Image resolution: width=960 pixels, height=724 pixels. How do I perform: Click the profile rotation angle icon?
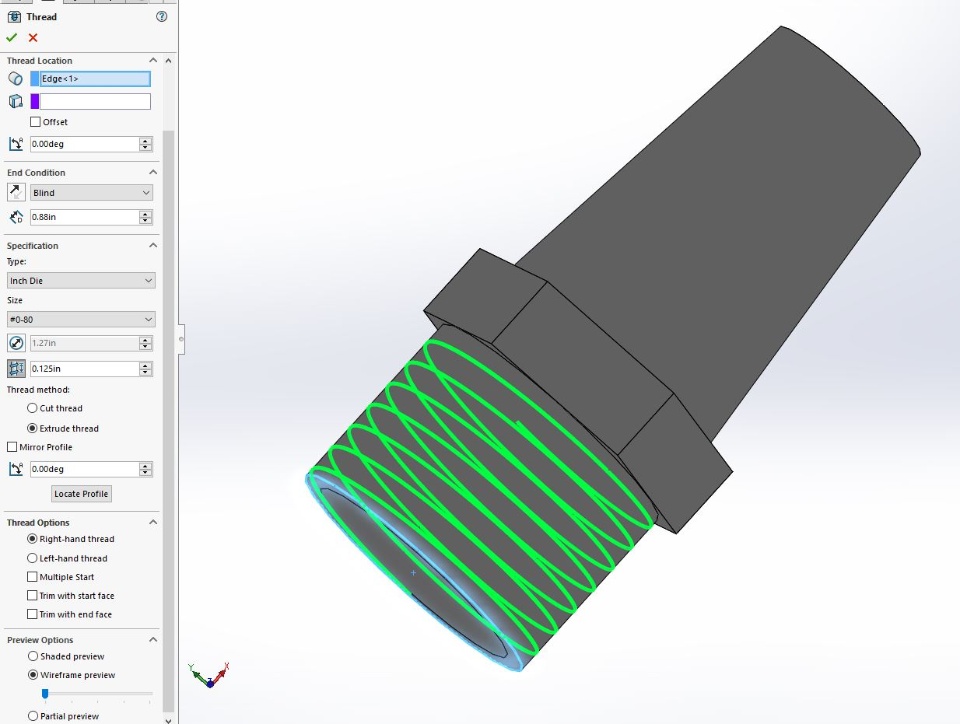15,469
